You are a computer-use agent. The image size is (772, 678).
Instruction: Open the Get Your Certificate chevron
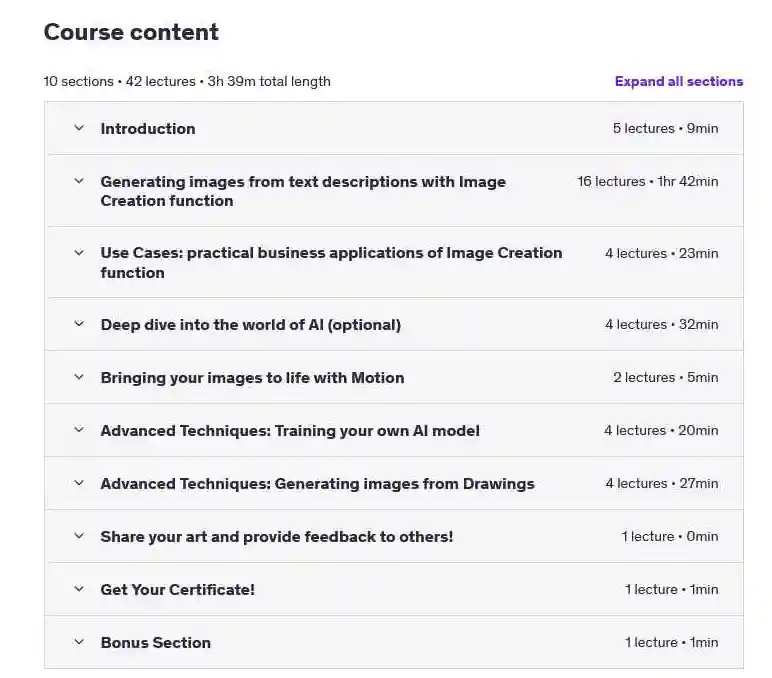(x=79, y=589)
